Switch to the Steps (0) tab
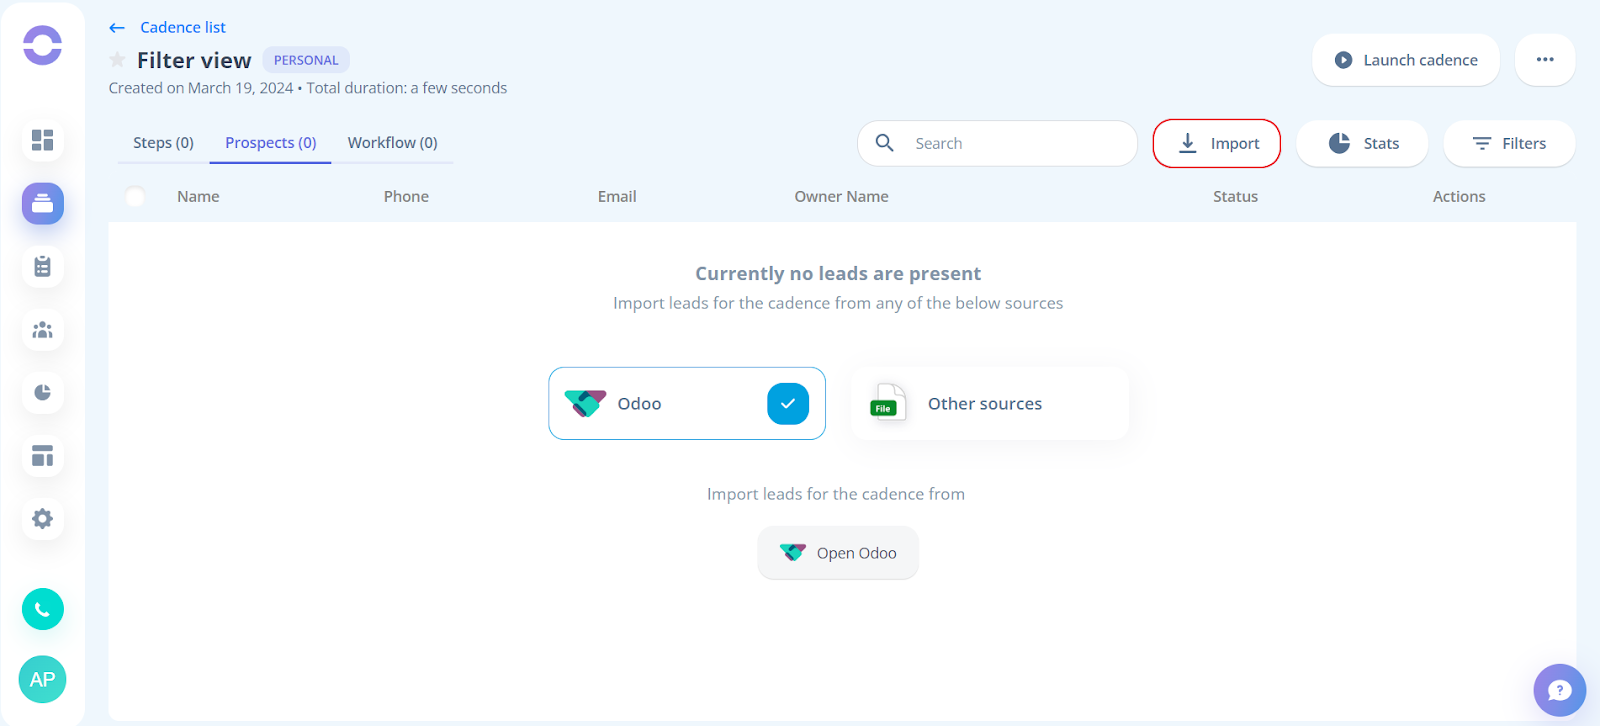The image size is (1600, 726). [x=163, y=143]
